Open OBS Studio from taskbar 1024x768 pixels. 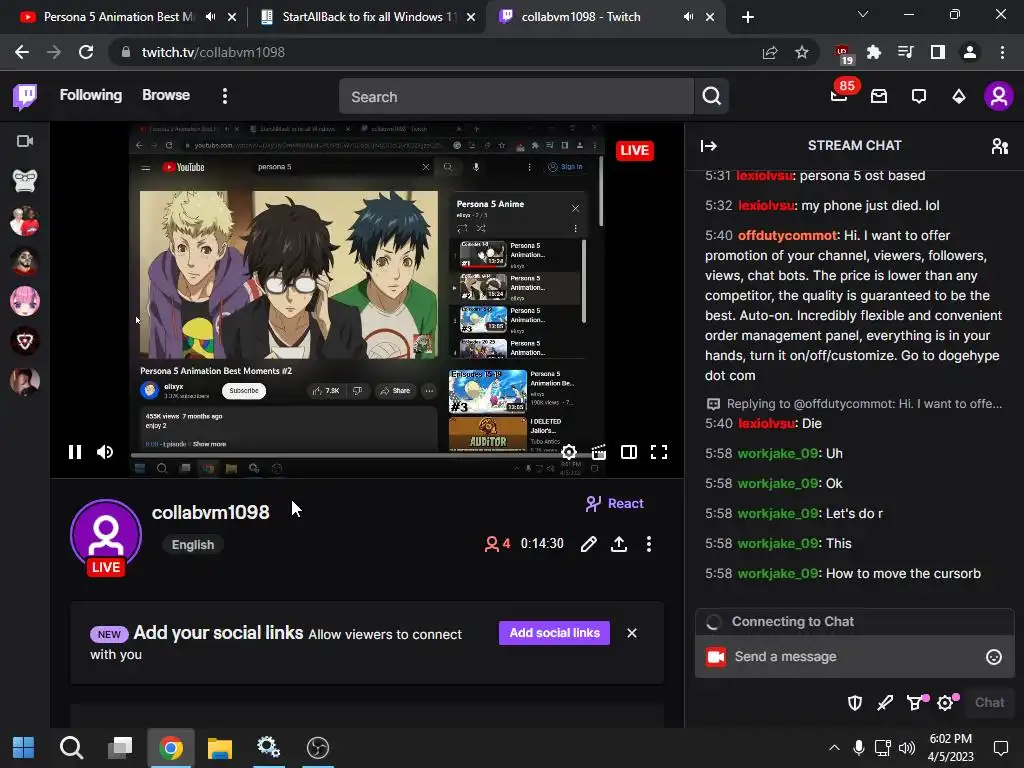(318, 748)
